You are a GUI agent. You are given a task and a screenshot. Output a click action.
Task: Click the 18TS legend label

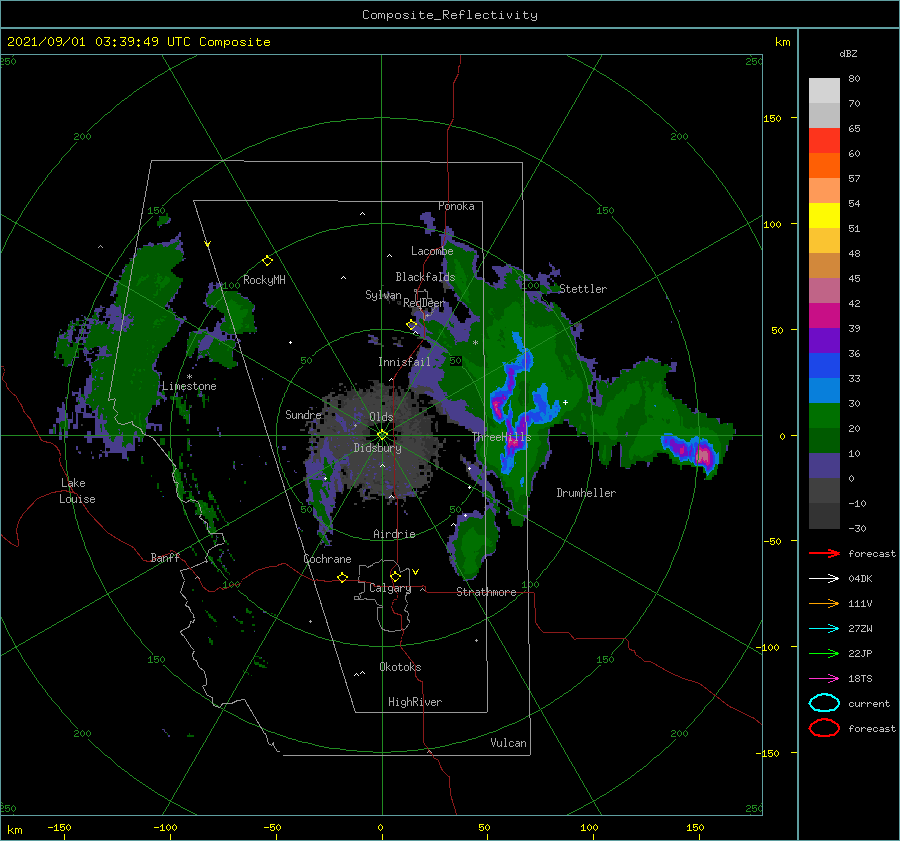tap(860, 679)
